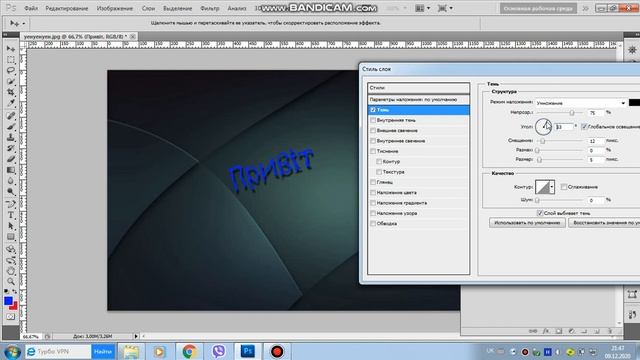
Task: Select the Eyedropper tool
Action: pyautogui.click(x=11, y=103)
